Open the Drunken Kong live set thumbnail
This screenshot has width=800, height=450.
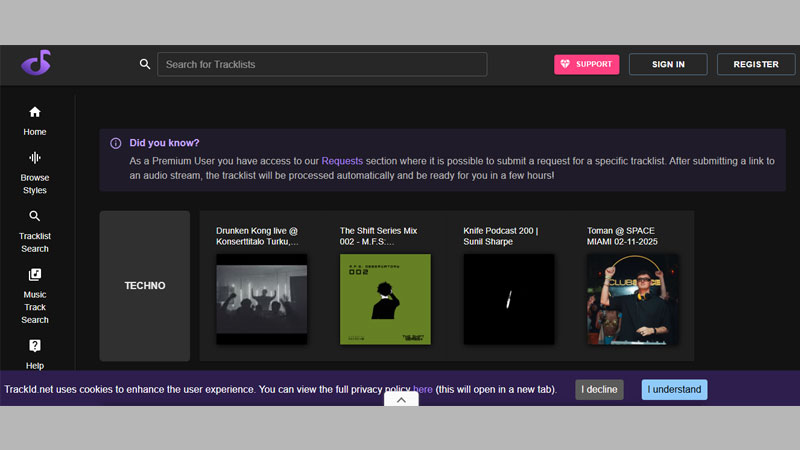(x=262, y=299)
